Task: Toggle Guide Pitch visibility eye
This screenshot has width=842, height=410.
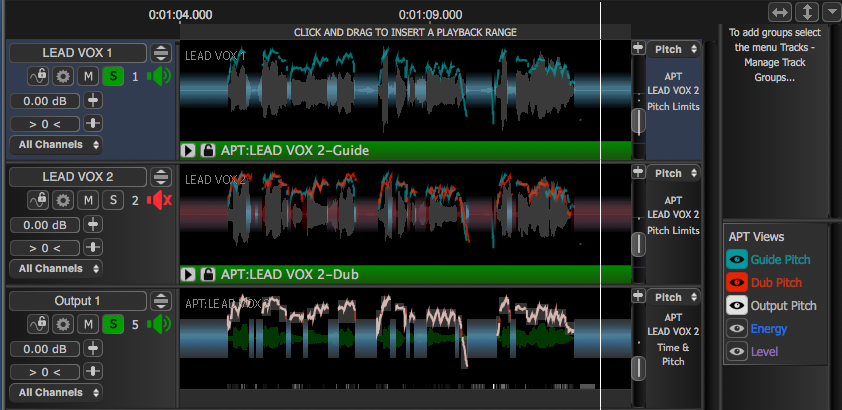Action: click(737, 260)
